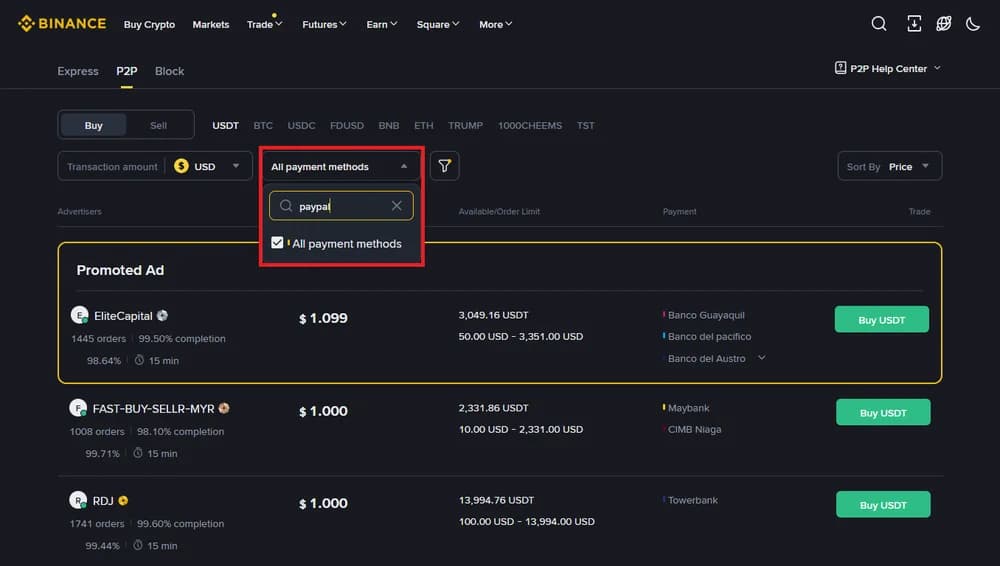The height and width of the screenshot is (566, 1000).
Task: Click FAST-BUY-SELLR-MYR avatar
Action: pos(78,407)
